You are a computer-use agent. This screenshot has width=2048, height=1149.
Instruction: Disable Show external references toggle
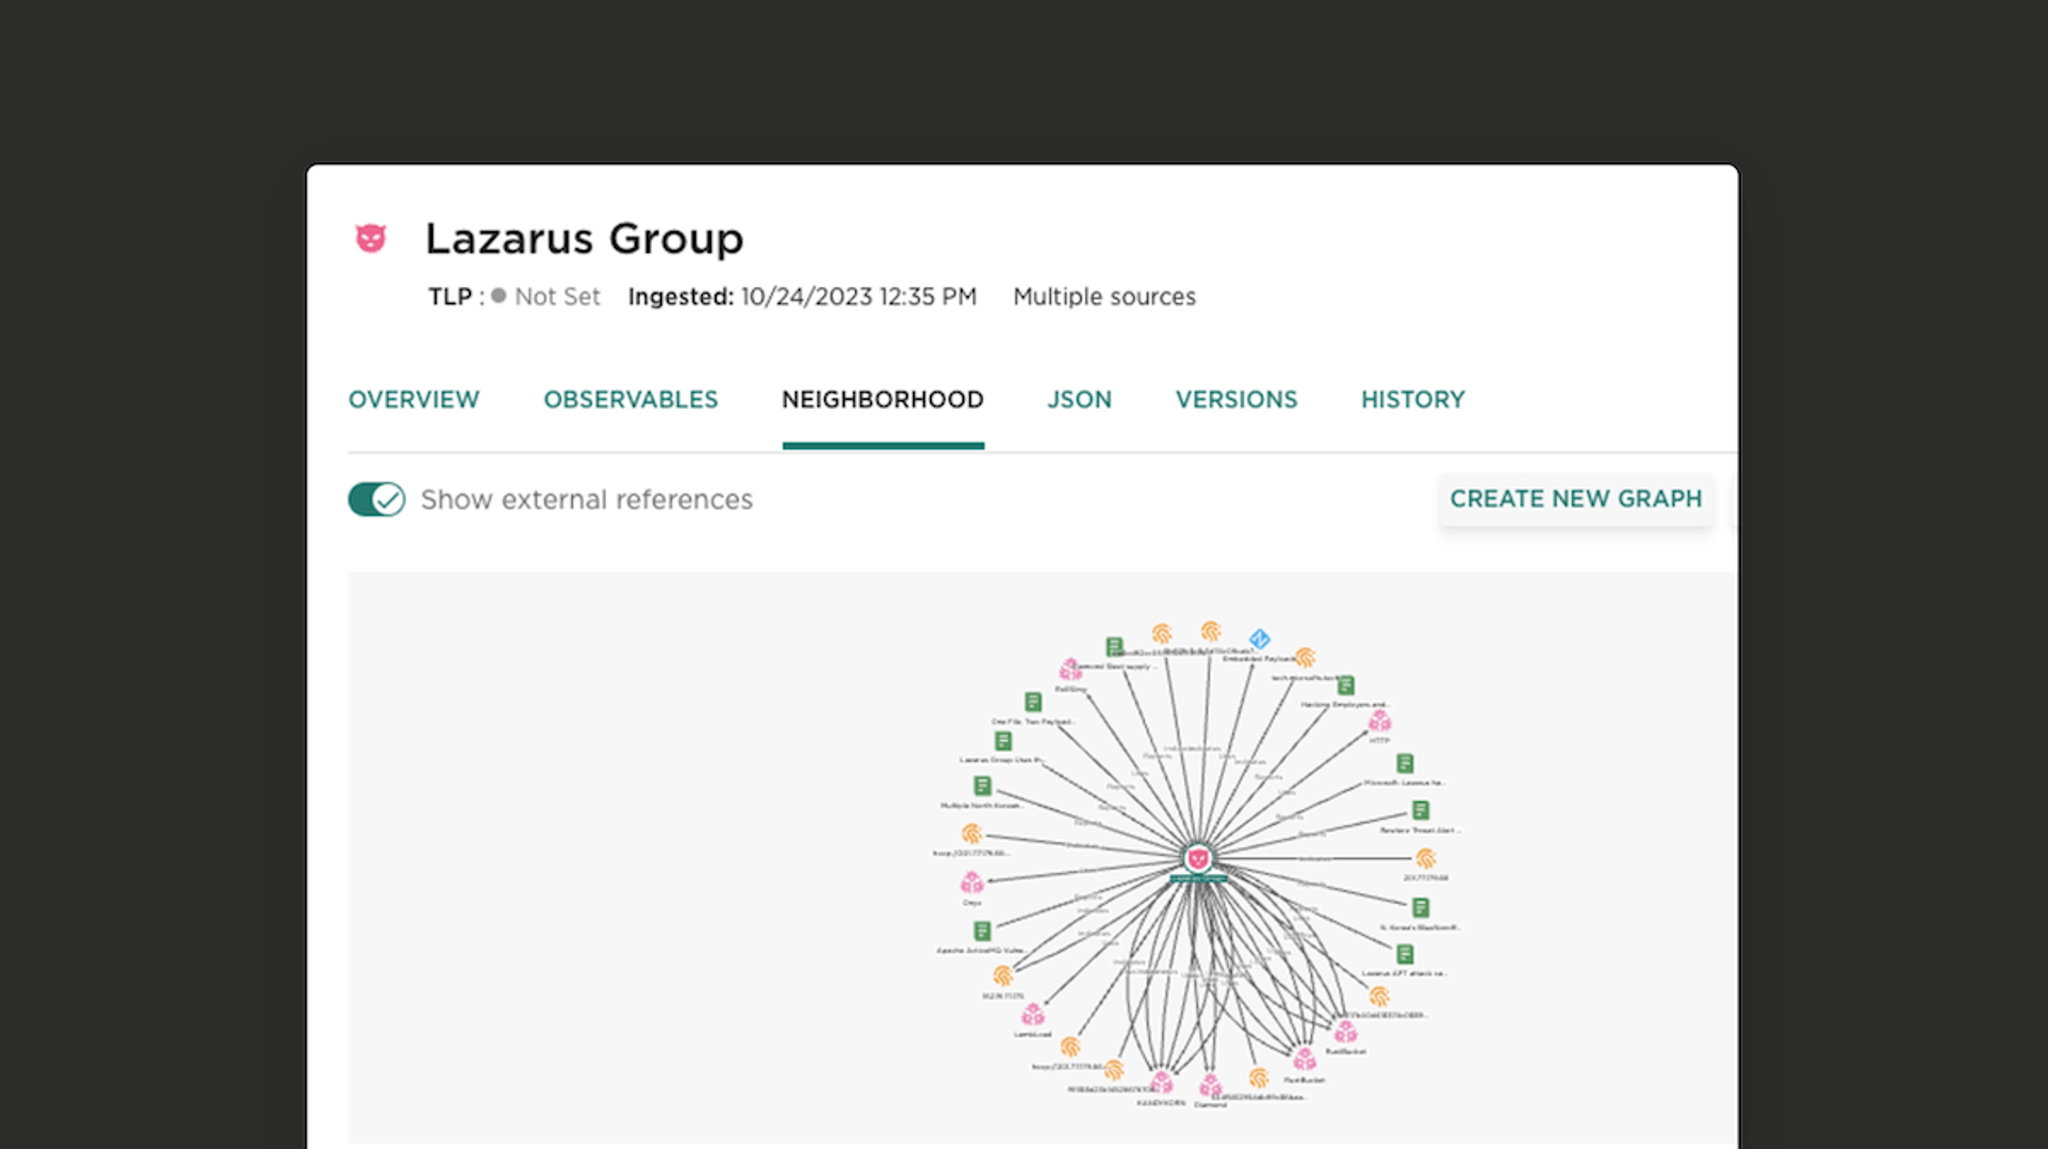pos(377,499)
